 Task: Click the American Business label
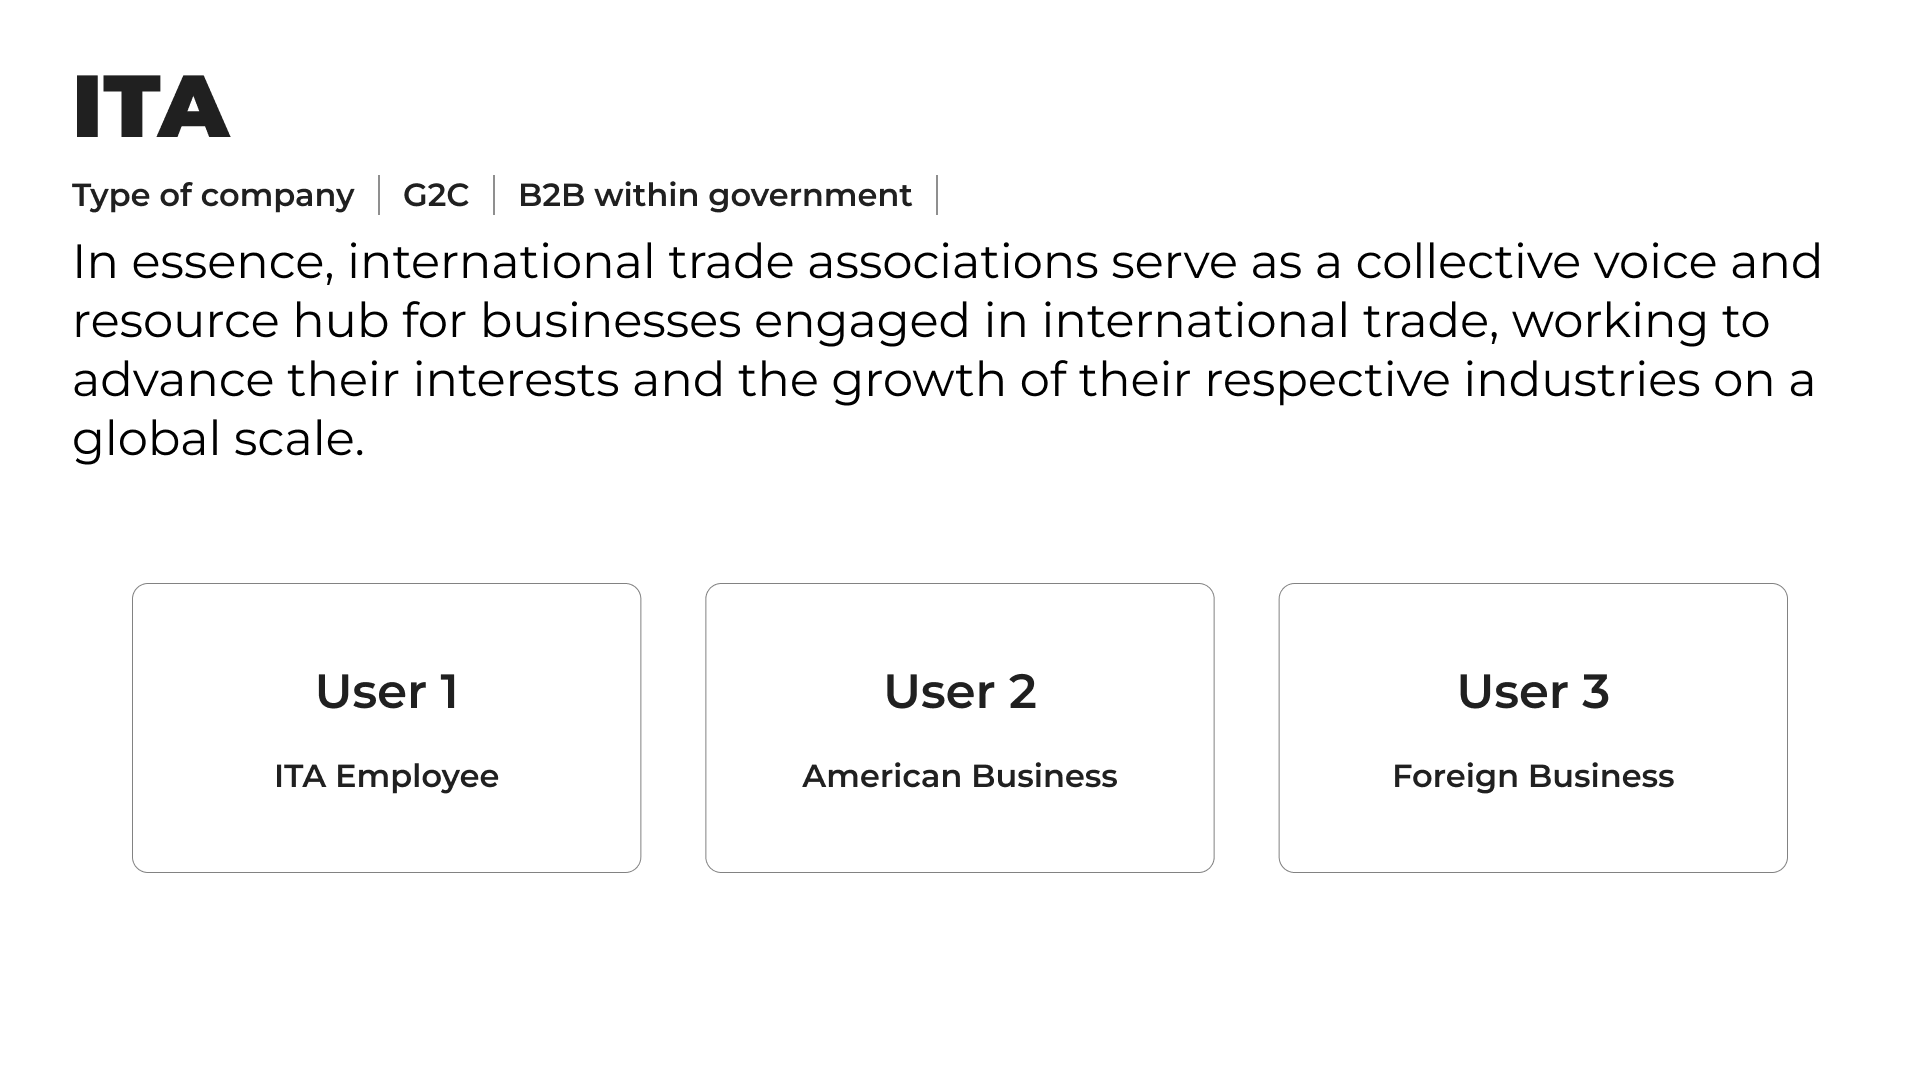click(x=960, y=776)
